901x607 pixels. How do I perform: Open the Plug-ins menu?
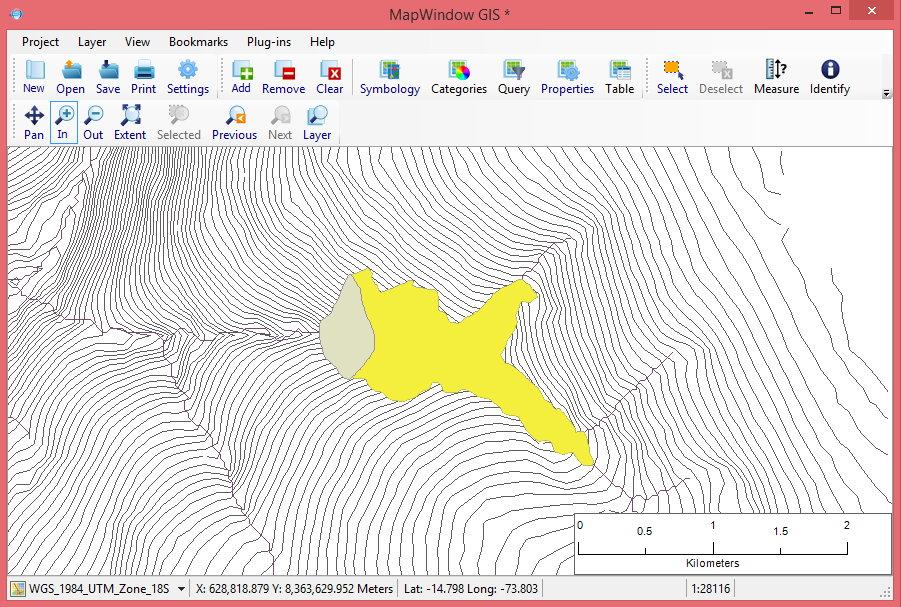(x=269, y=42)
